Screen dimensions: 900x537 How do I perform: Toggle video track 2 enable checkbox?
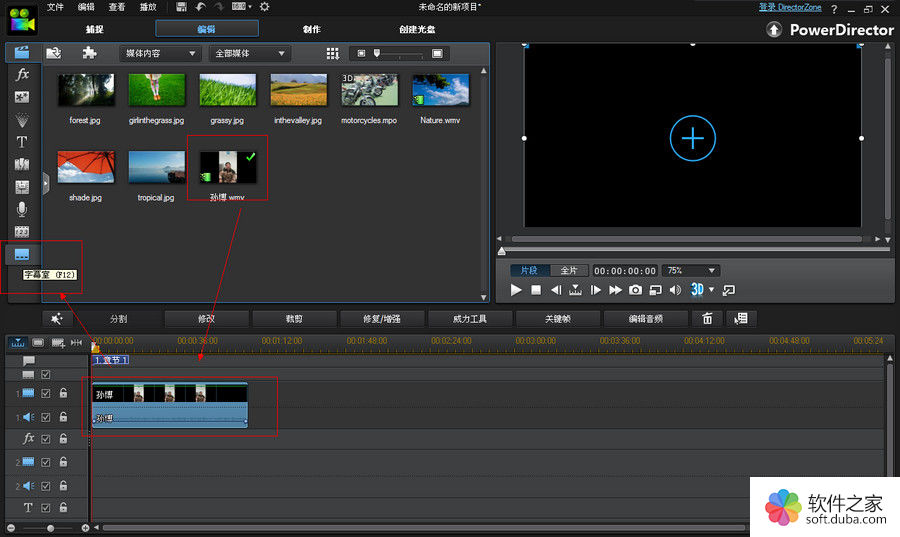click(46, 462)
